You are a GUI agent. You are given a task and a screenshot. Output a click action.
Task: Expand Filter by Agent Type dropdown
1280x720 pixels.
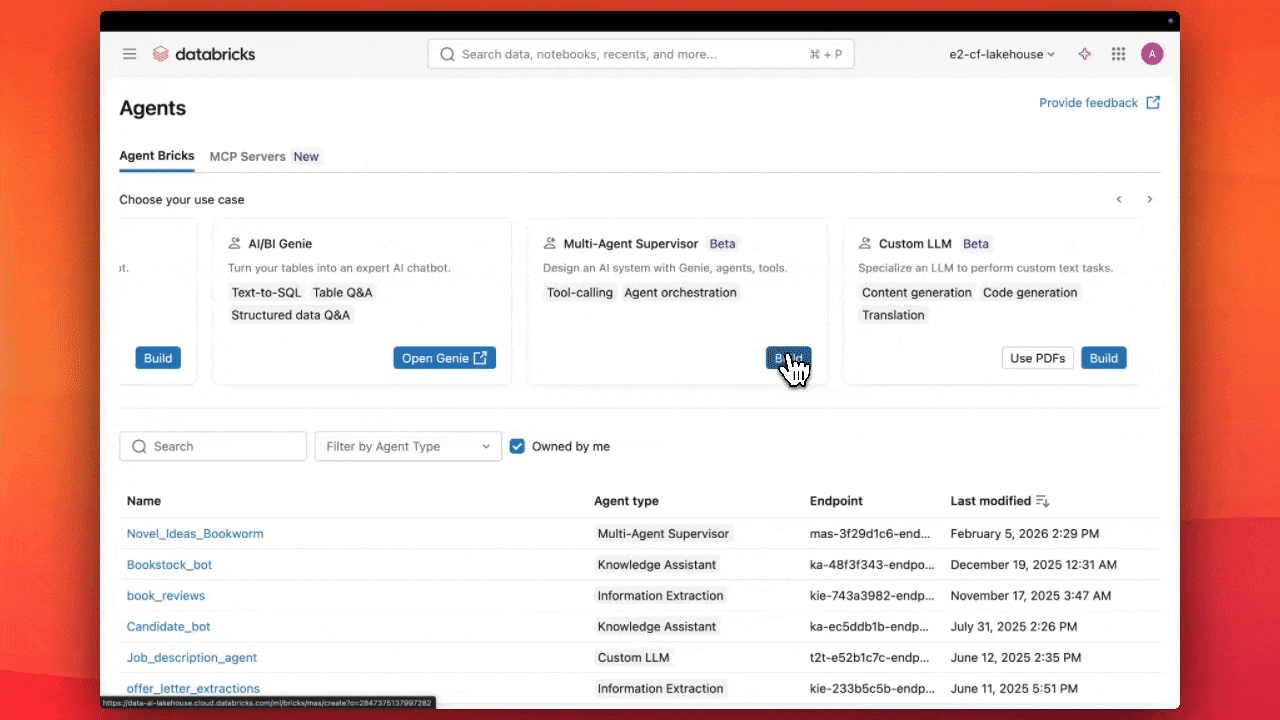408,446
